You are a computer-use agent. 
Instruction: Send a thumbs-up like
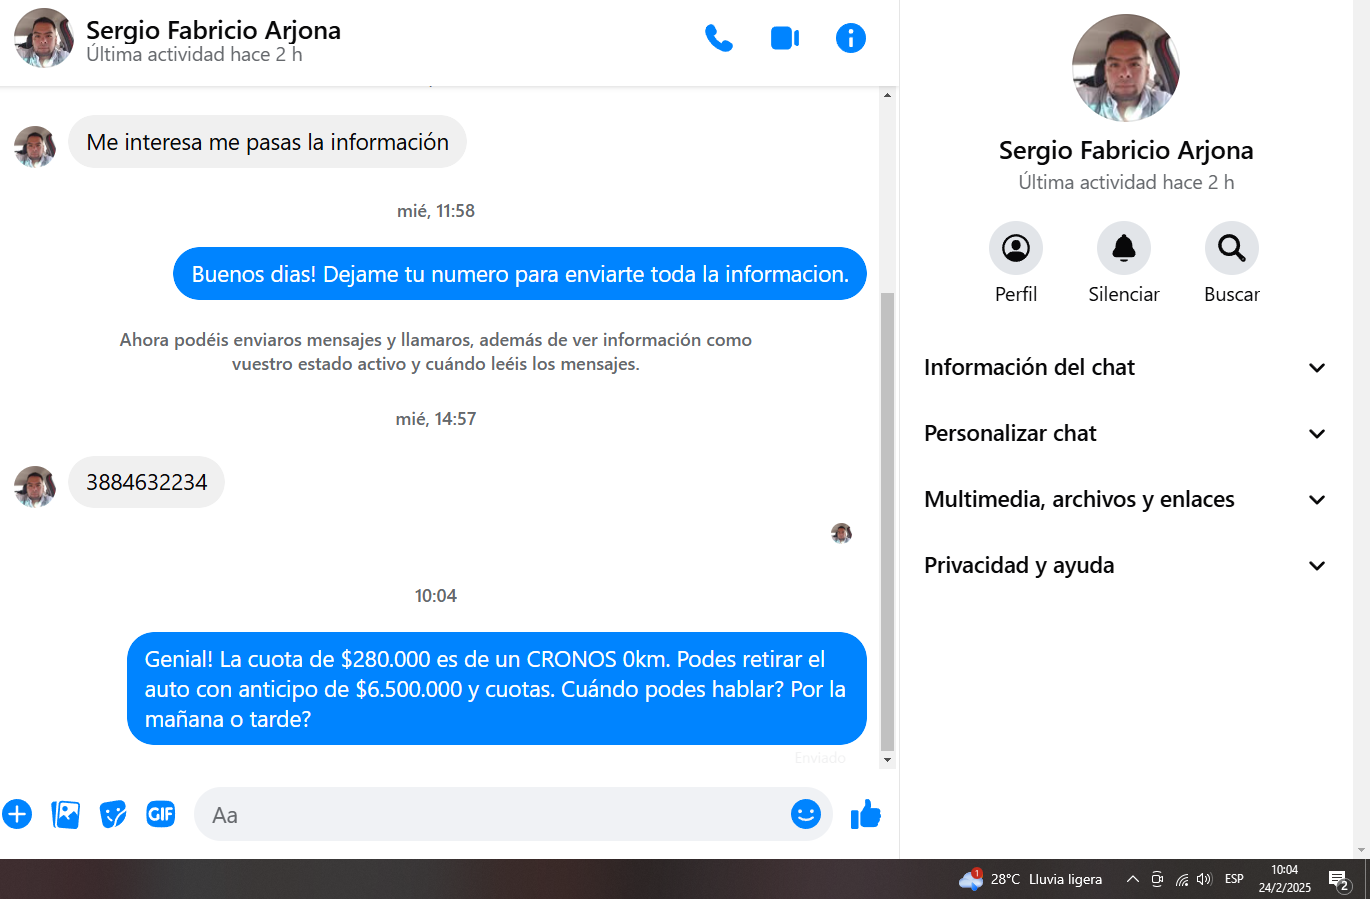click(x=865, y=814)
